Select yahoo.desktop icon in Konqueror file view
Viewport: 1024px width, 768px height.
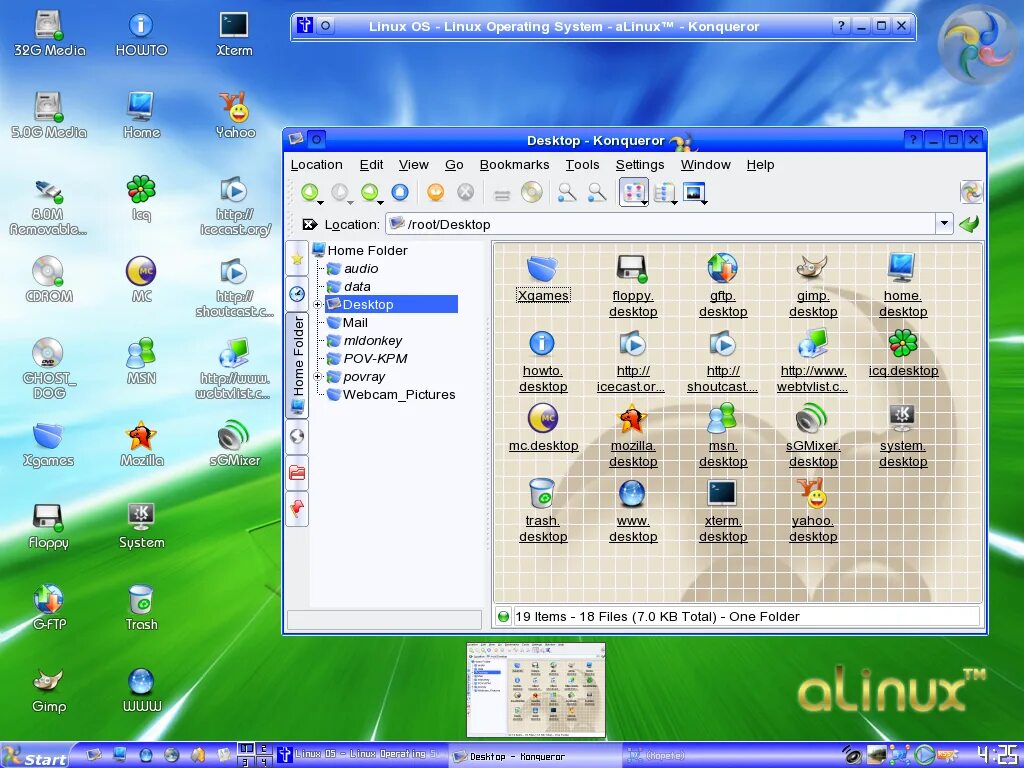812,511
